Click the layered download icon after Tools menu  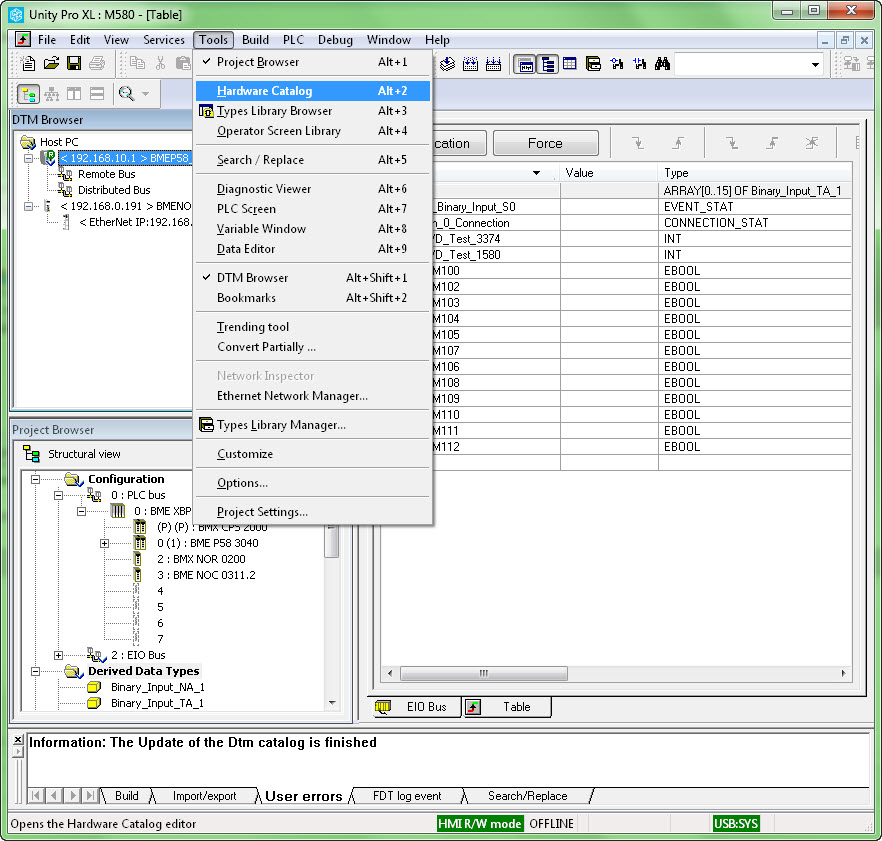point(447,64)
